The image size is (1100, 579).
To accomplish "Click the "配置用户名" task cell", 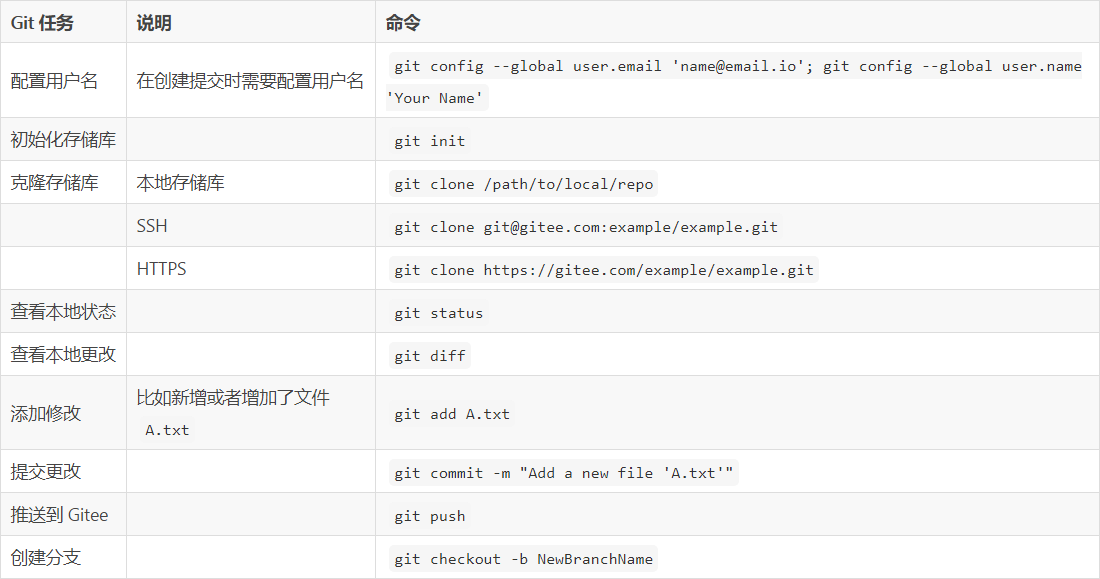I will click(x=54, y=81).
